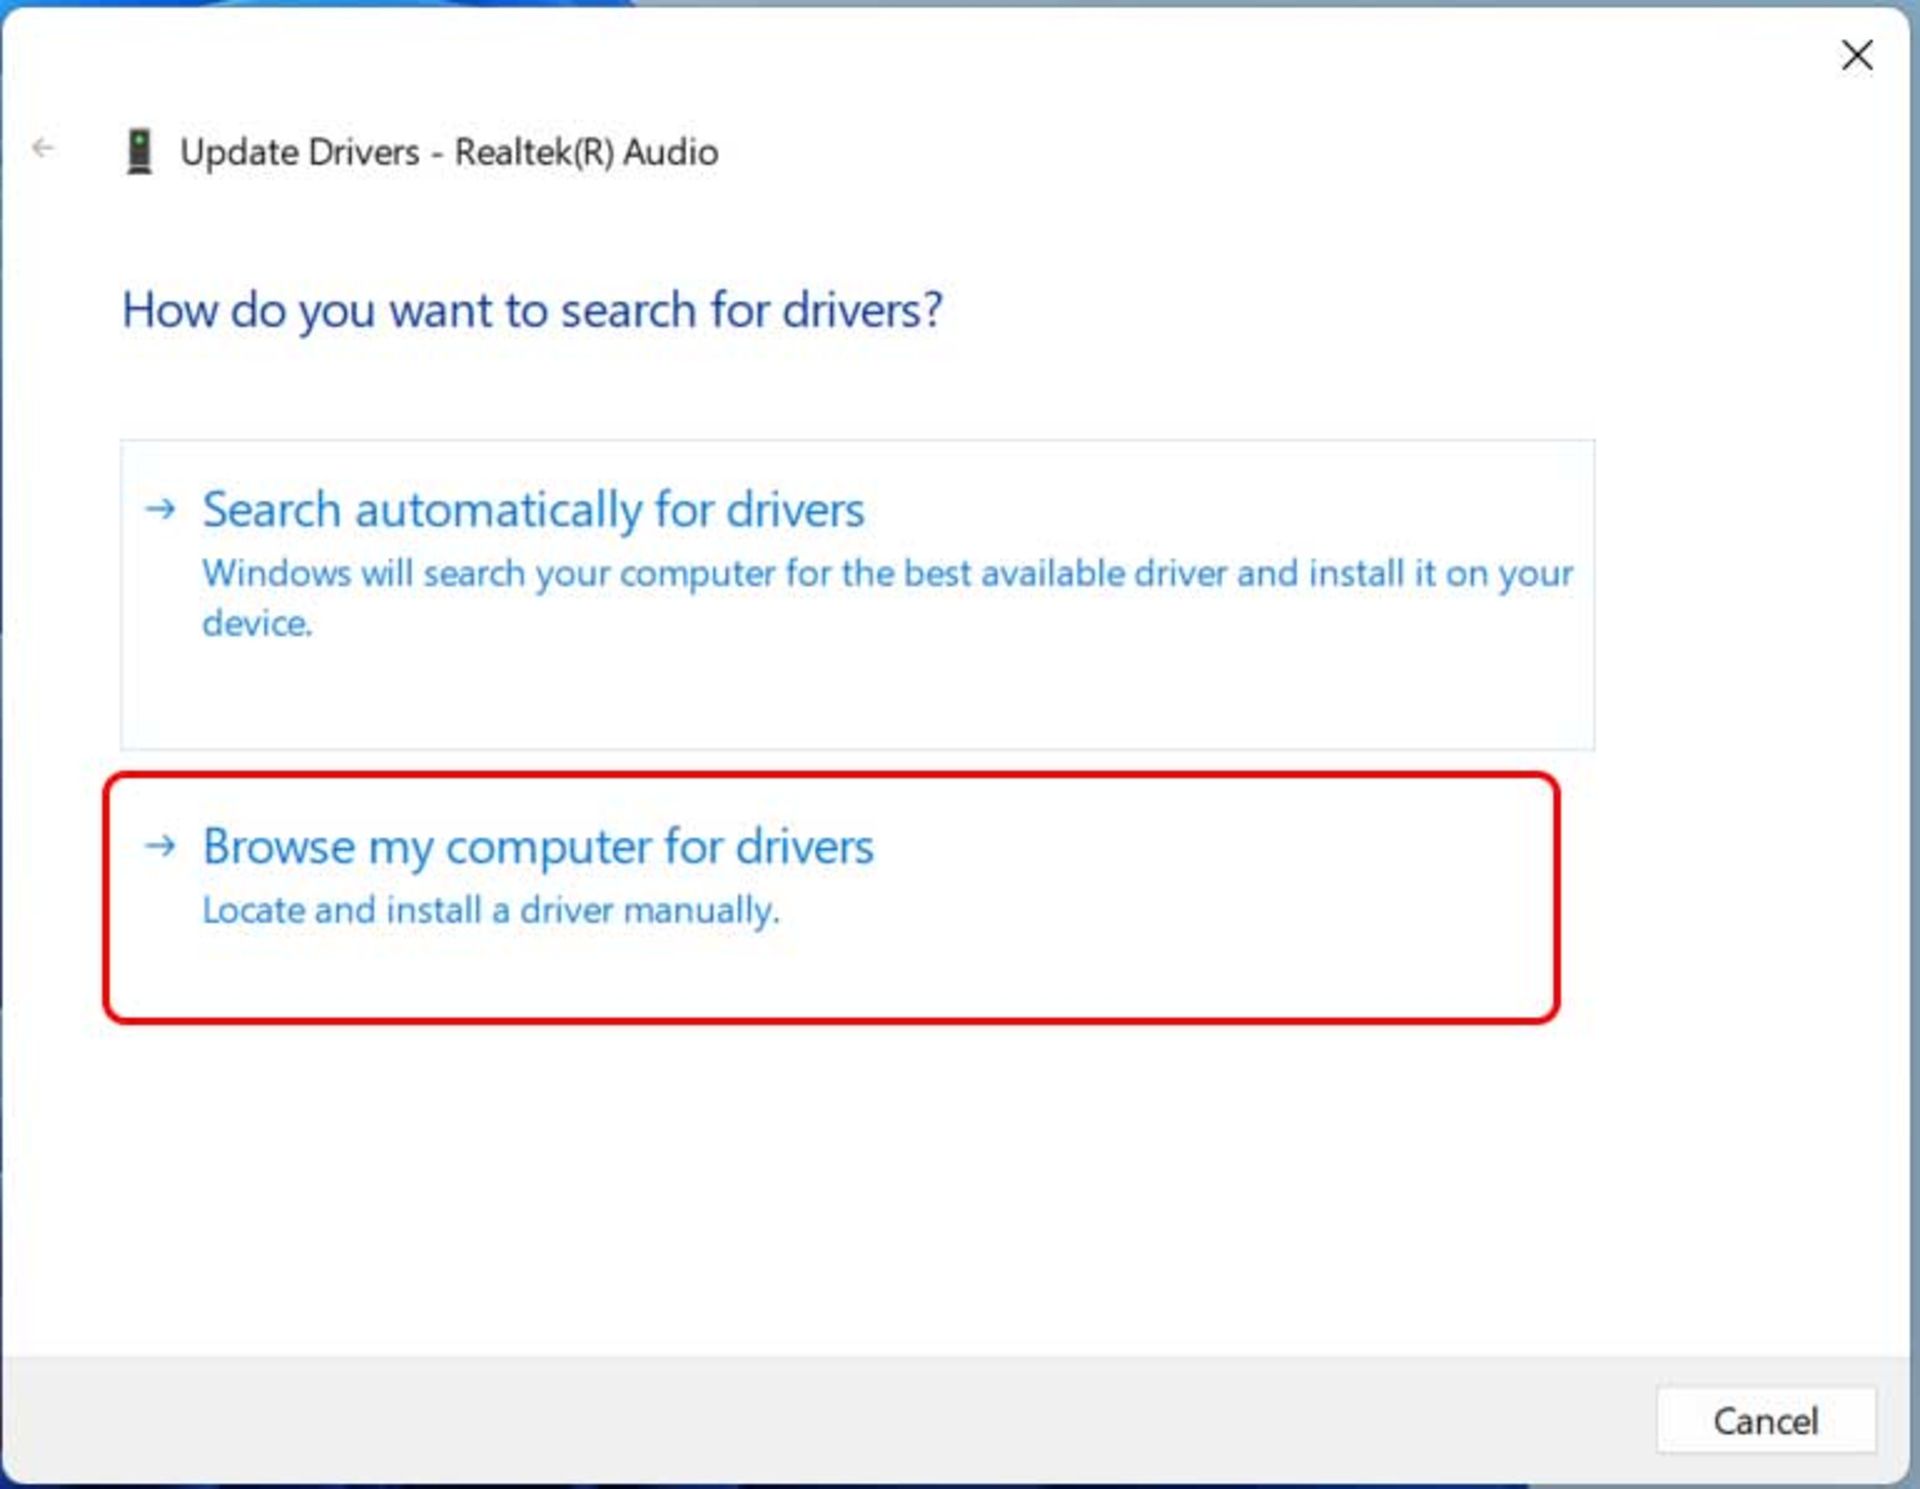This screenshot has height=1489, width=1920.
Task: Click the arrow icon beside Browse my computer
Action: click(x=160, y=847)
